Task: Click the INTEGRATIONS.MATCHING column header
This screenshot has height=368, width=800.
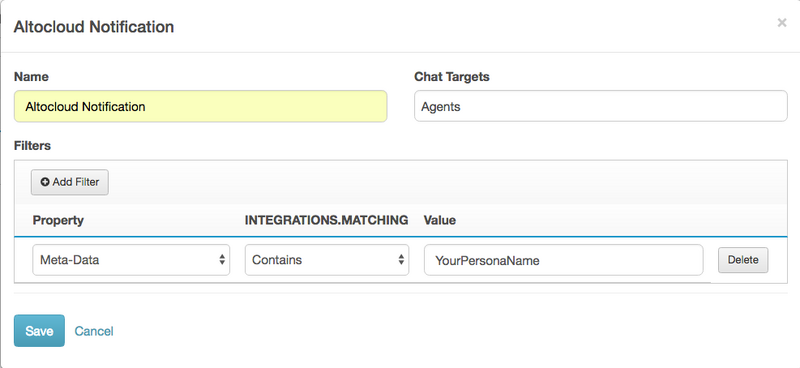Action: (327, 220)
